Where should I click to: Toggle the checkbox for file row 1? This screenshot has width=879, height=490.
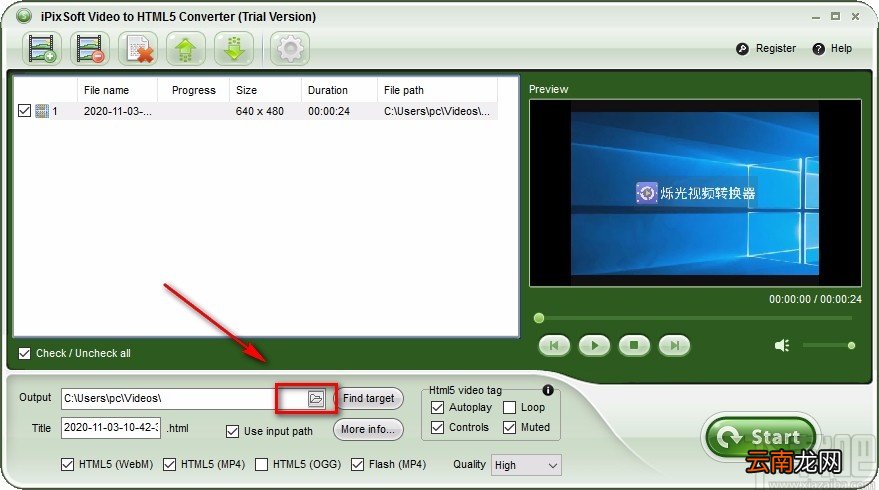click(x=24, y=110)
